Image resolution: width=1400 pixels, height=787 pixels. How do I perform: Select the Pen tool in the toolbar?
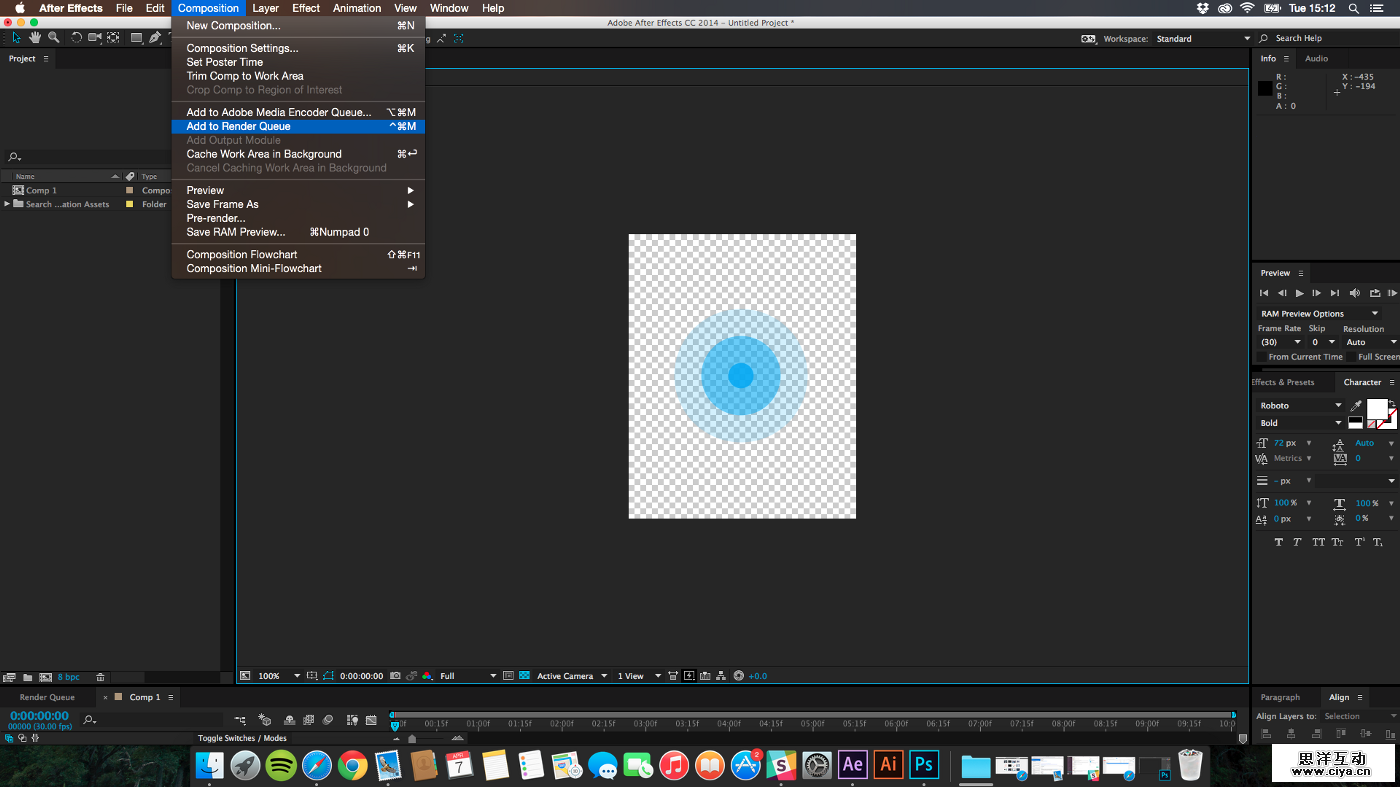(x=156, y=38)
